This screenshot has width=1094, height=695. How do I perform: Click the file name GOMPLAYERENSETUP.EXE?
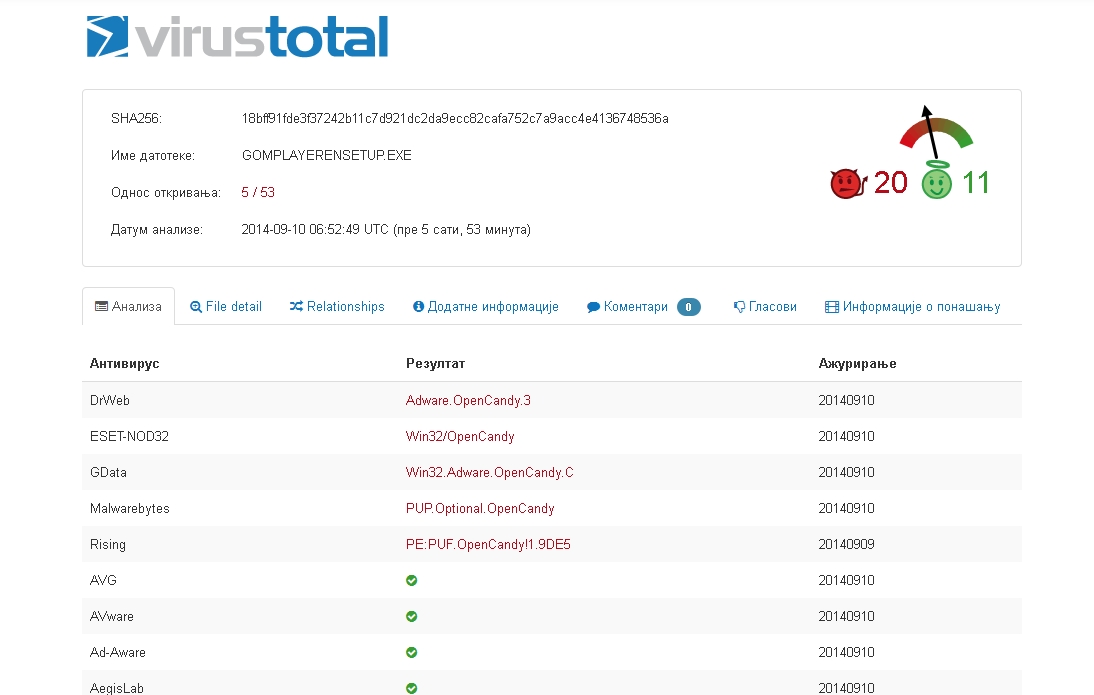click(x=327, y=156)
